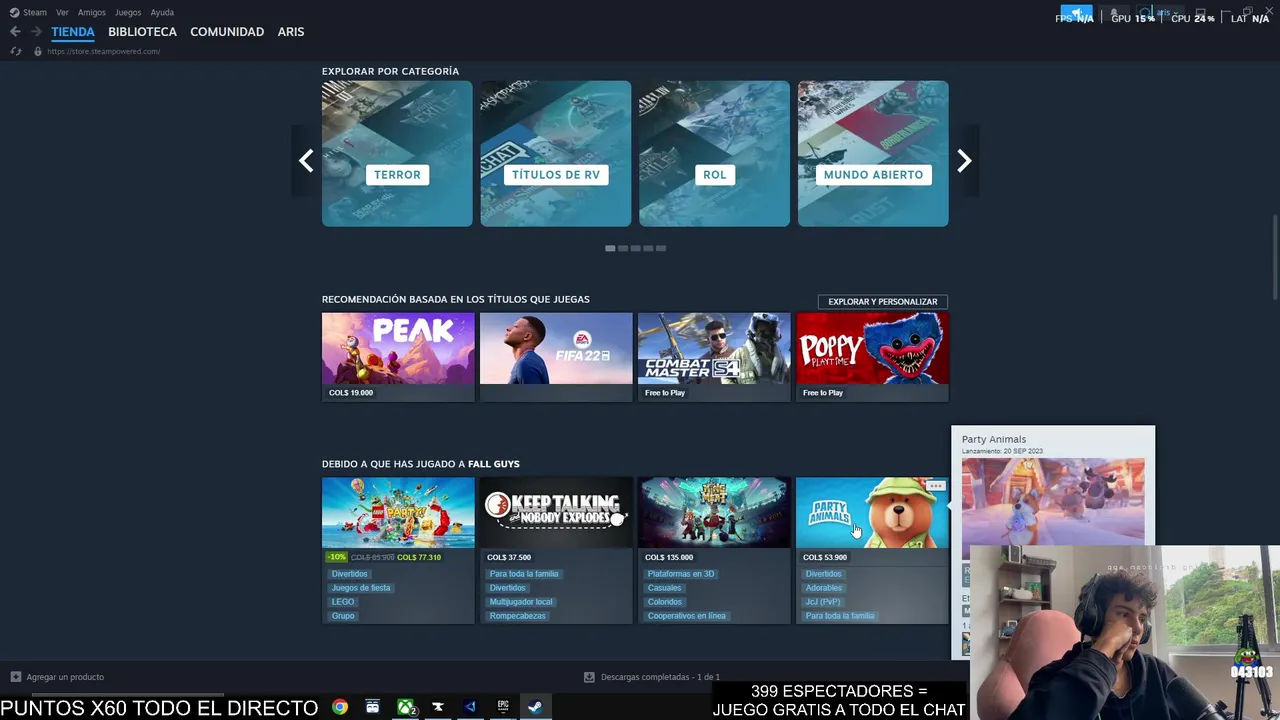The image size is (1280, 720).
Task: Click Agregar un producto
Action: click(x=57, y=677)
